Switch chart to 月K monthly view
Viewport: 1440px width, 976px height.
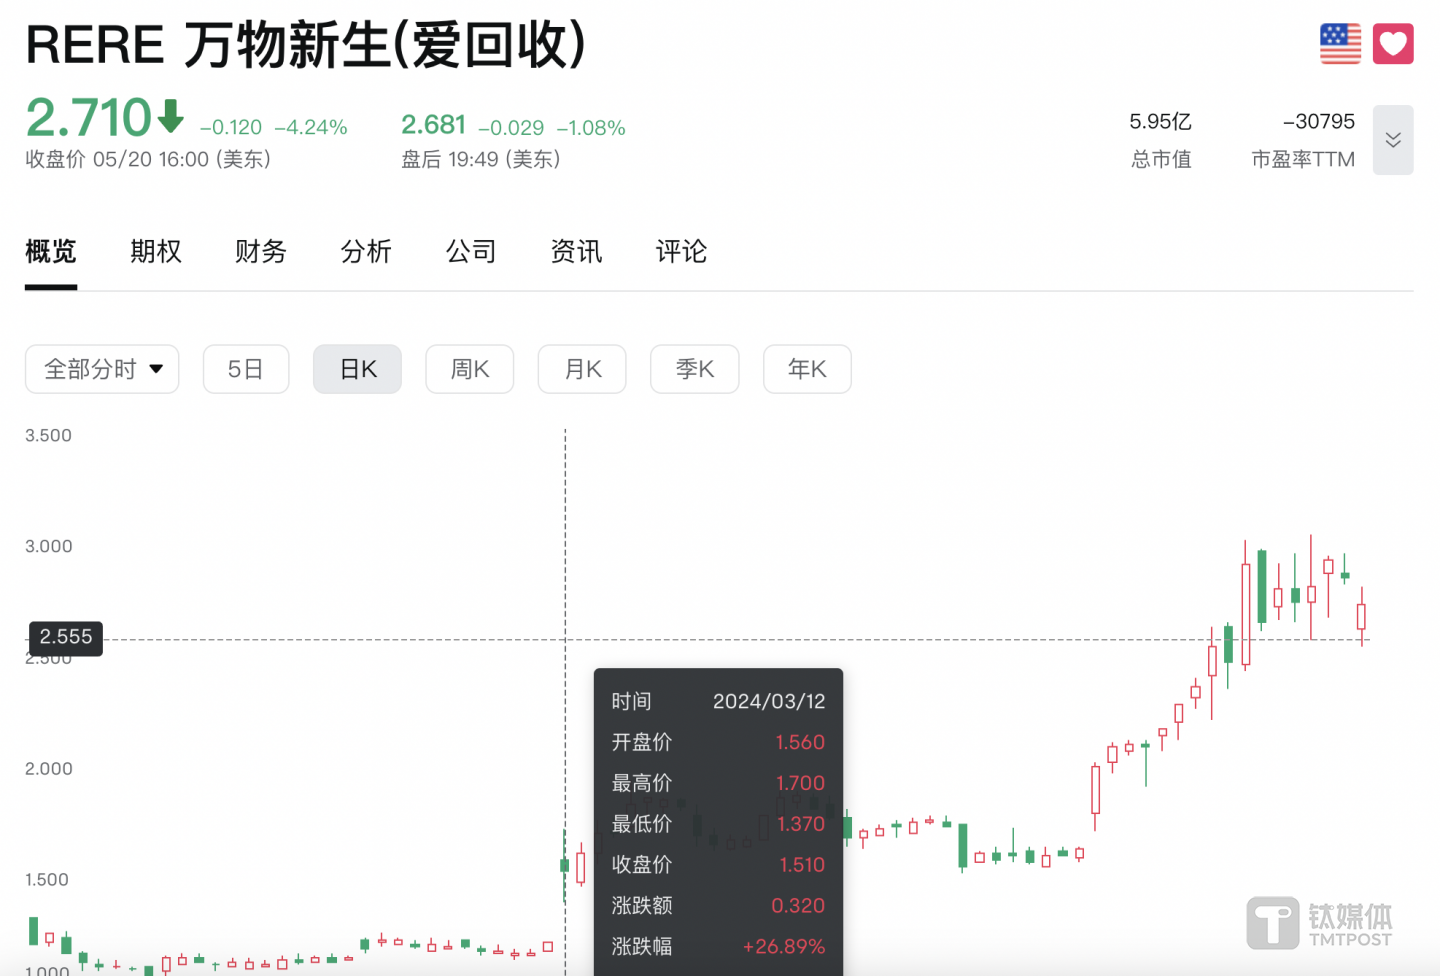point(582,369)
